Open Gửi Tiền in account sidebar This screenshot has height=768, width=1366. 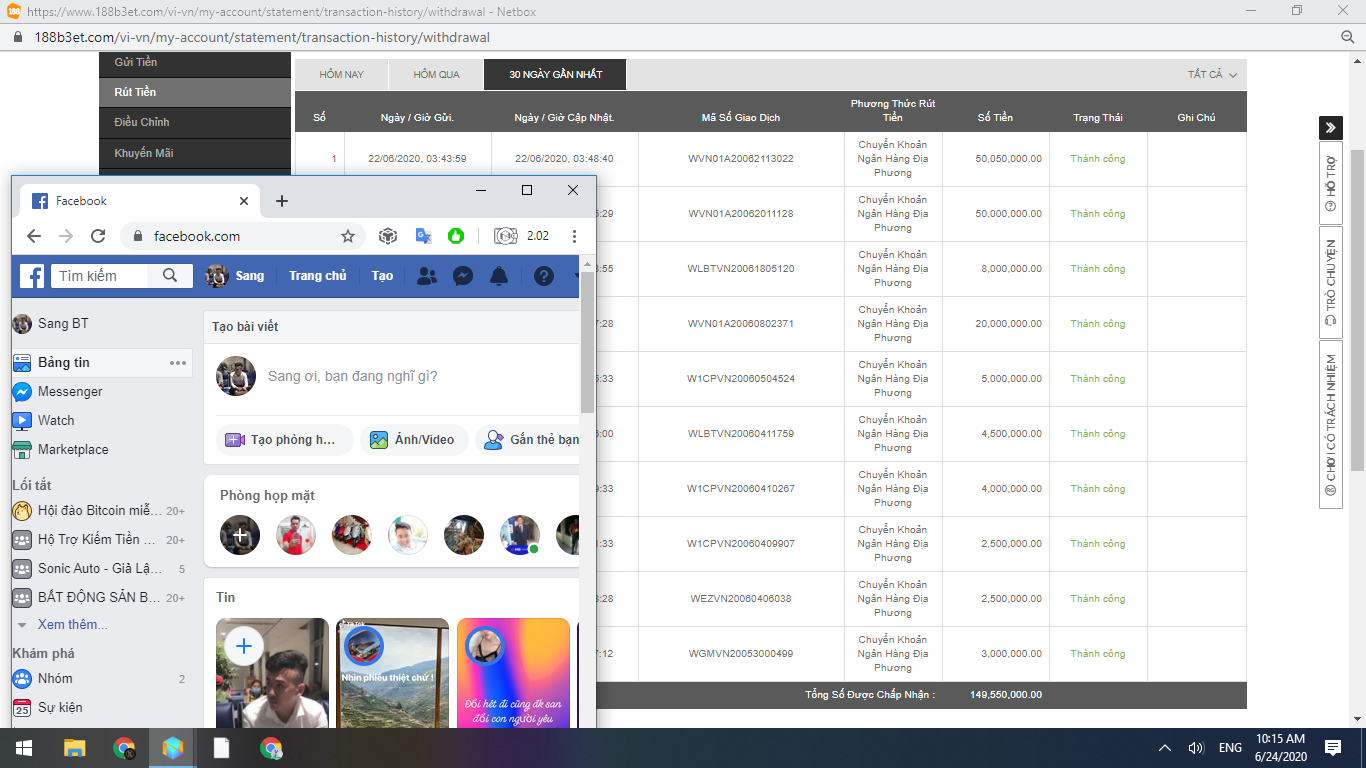click(195, 62)
